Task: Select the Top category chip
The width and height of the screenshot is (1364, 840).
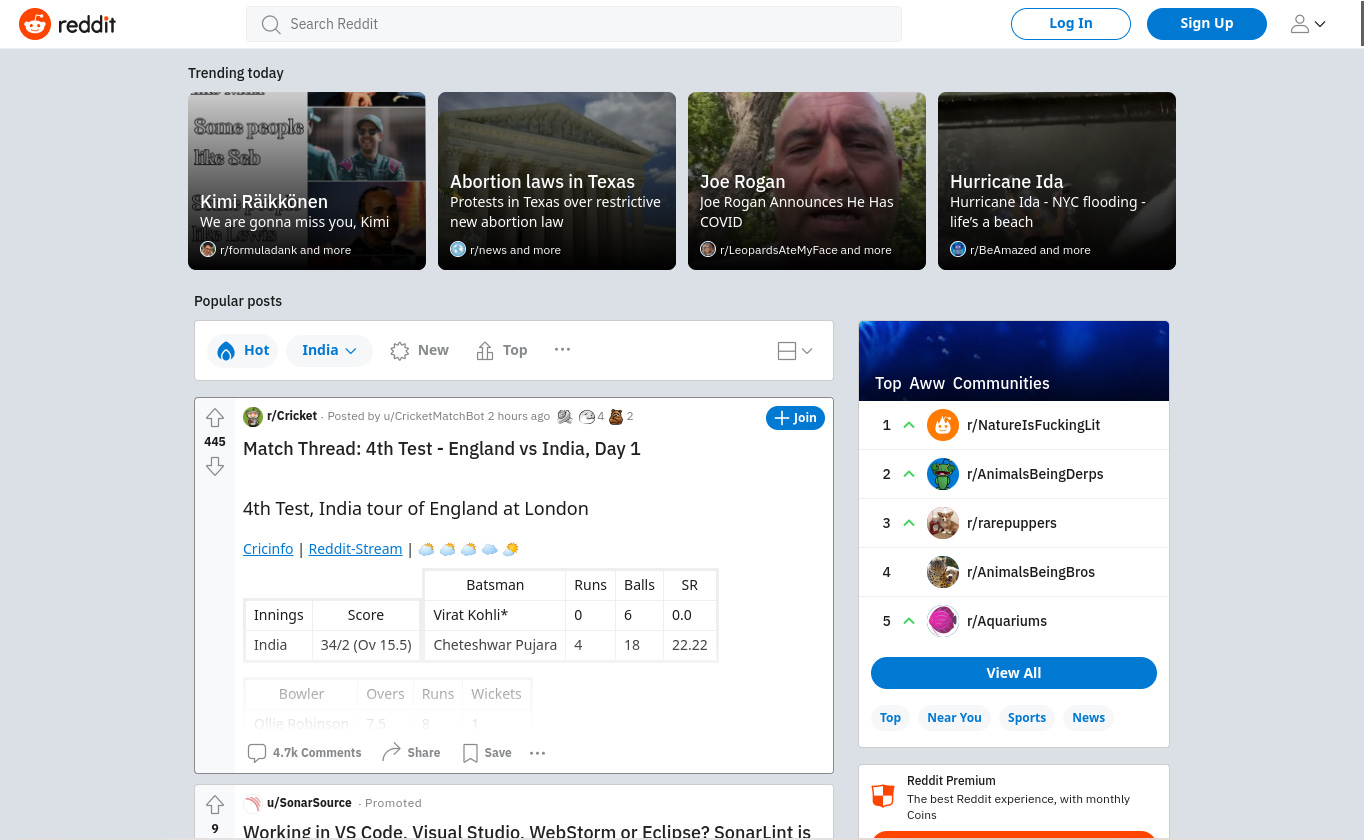Action: click(x=890, y=718)
